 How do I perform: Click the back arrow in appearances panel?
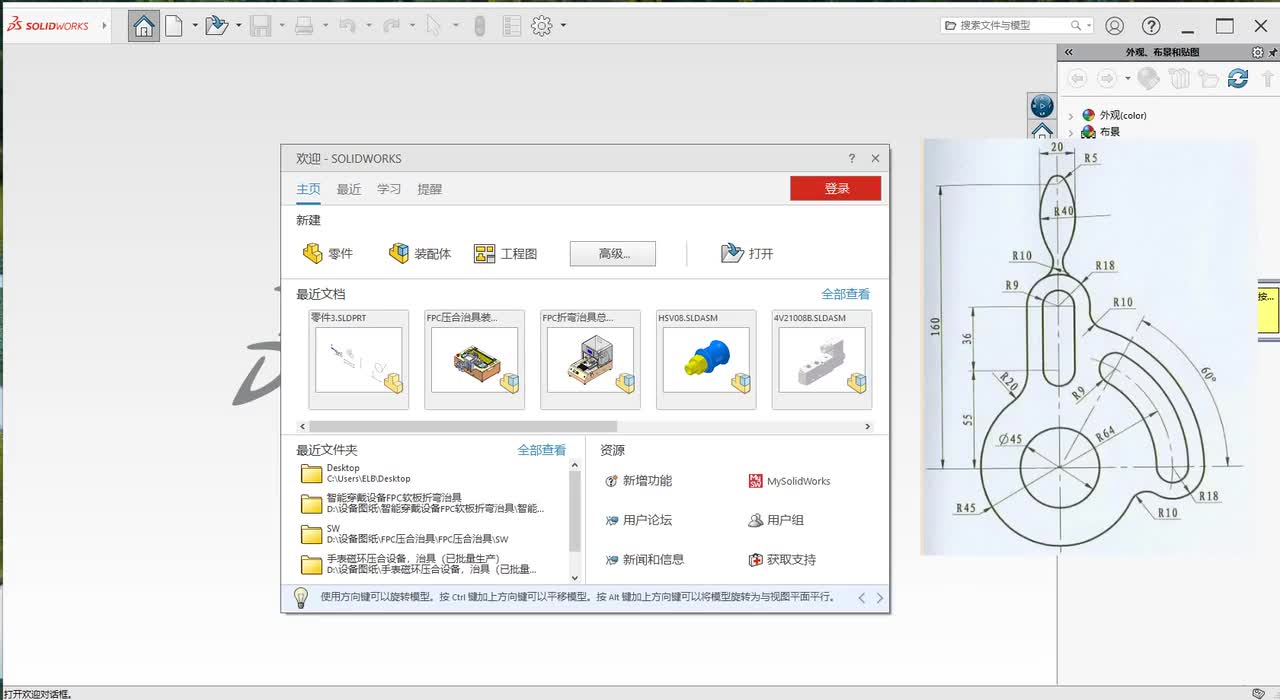click(x=1077, y=78)
